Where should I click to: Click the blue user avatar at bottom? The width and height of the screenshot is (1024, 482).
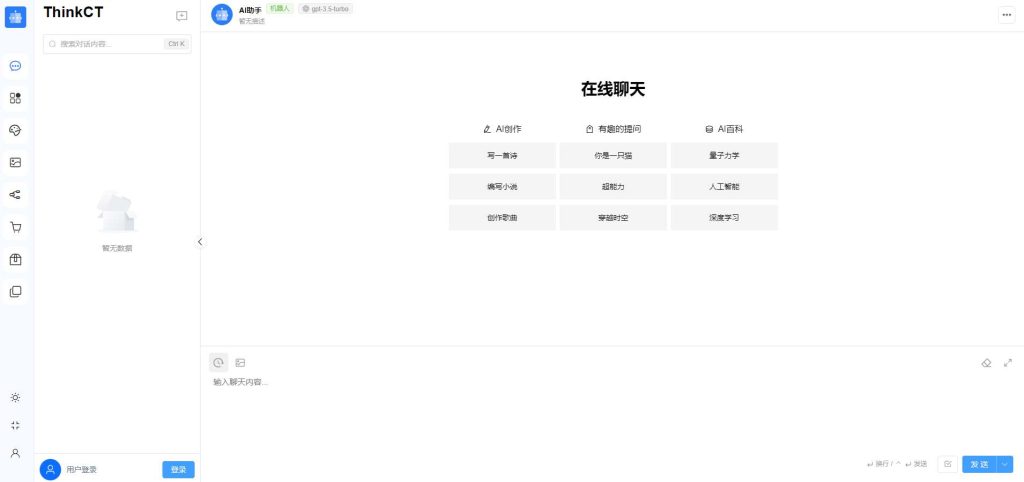[50, 469]
